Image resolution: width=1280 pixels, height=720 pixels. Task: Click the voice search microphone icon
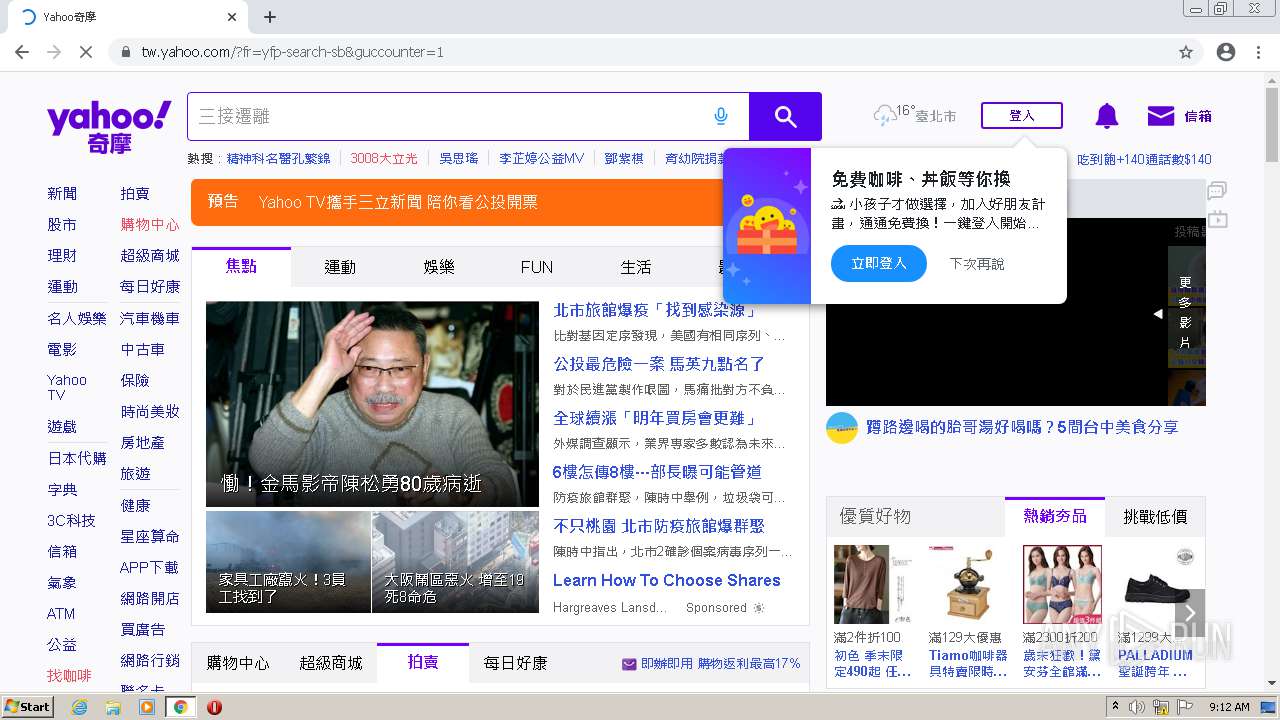point(721,117)
